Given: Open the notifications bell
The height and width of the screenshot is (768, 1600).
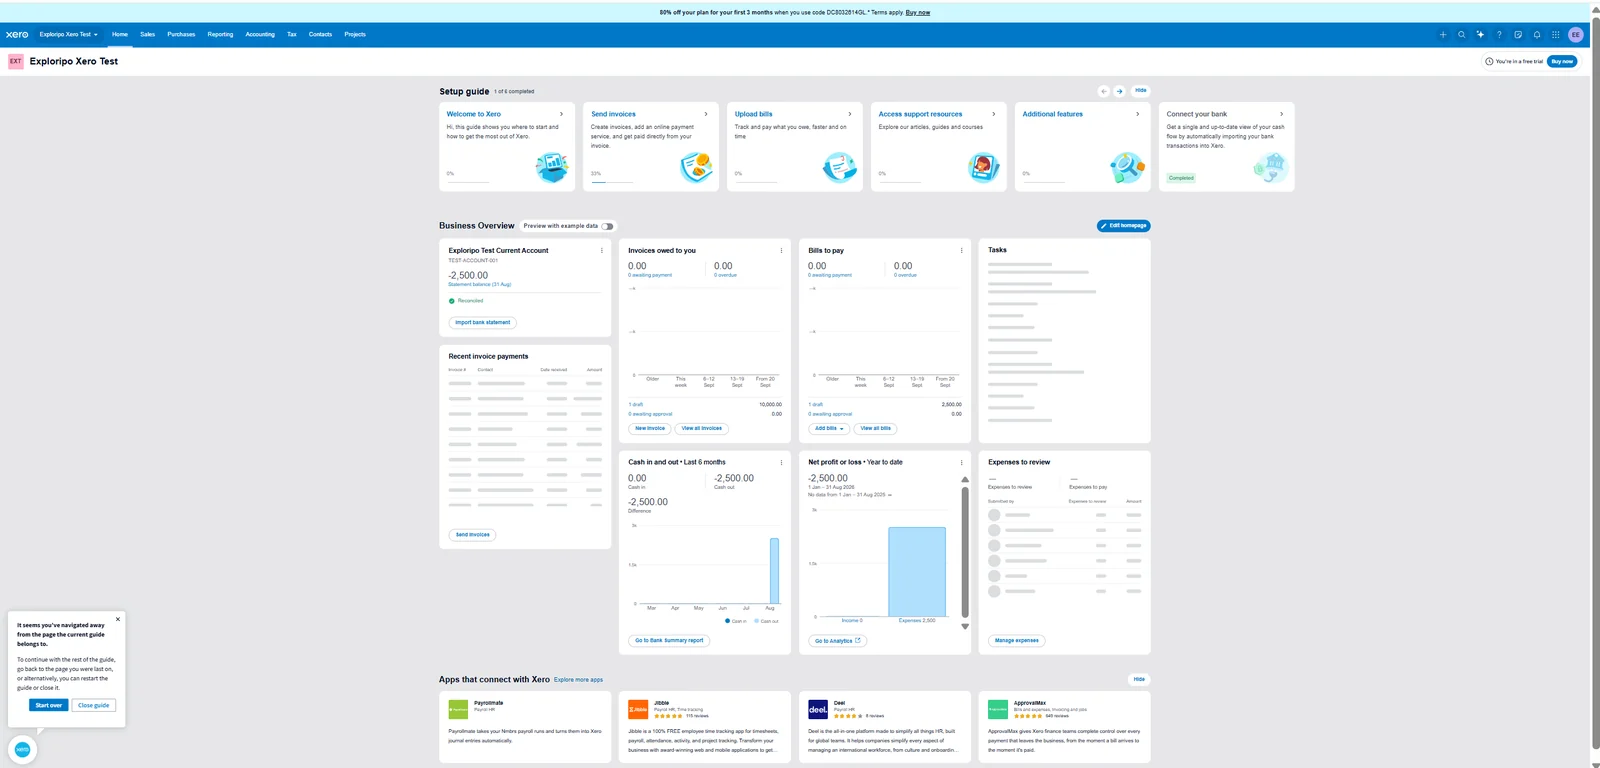Looking at the screenshot, I should click(x=1537, y=34).
